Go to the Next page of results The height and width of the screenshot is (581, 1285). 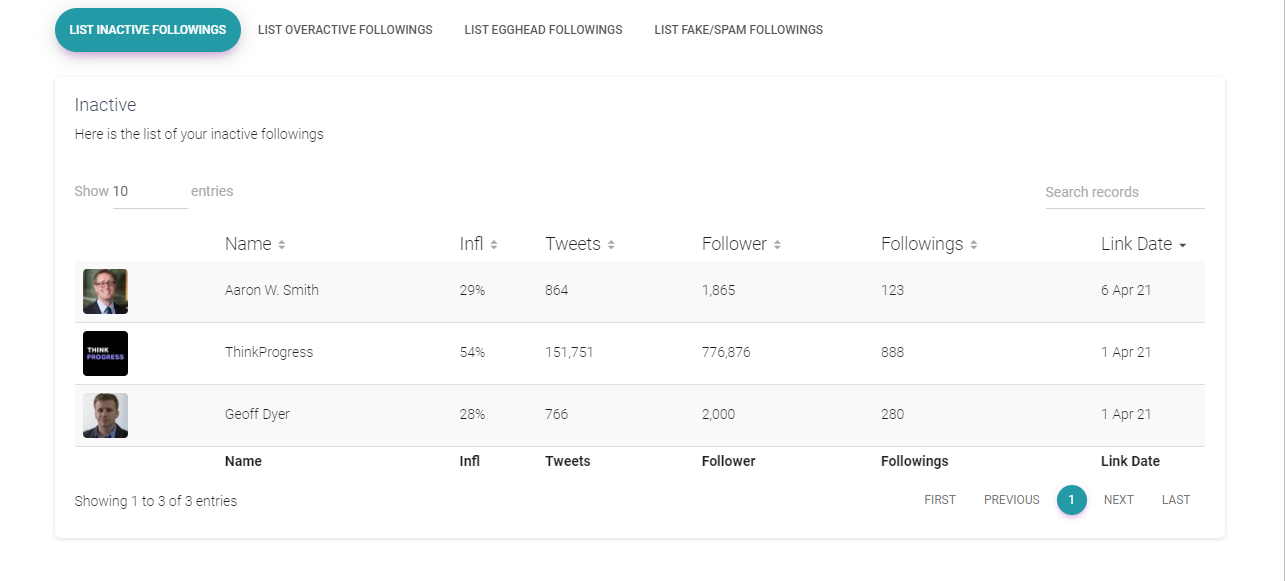(1118, 500)
